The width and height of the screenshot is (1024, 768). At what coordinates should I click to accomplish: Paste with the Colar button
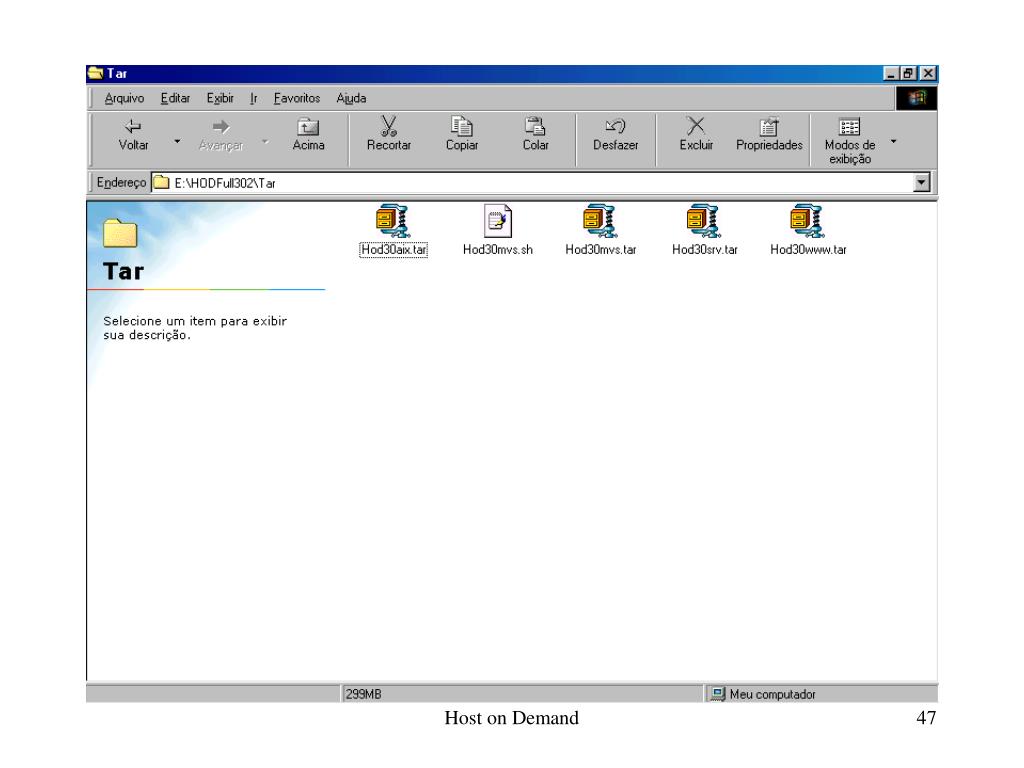pos(536,135)
